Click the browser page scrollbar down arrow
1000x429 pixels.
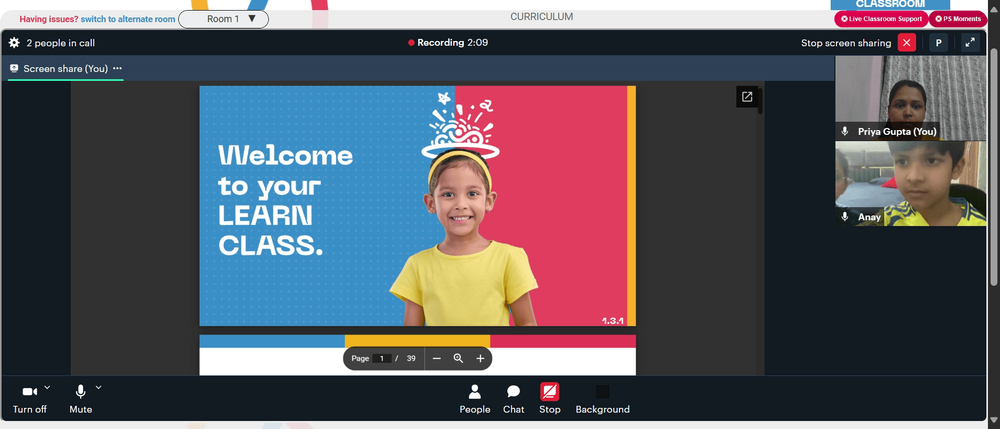coord(994,420)
